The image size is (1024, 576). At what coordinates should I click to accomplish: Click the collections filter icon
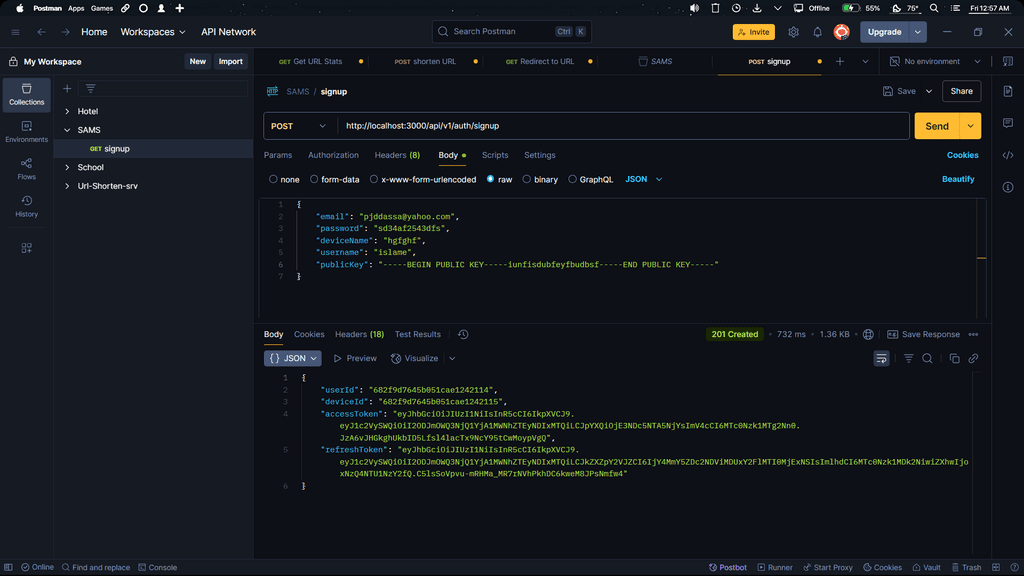point(91,88)
